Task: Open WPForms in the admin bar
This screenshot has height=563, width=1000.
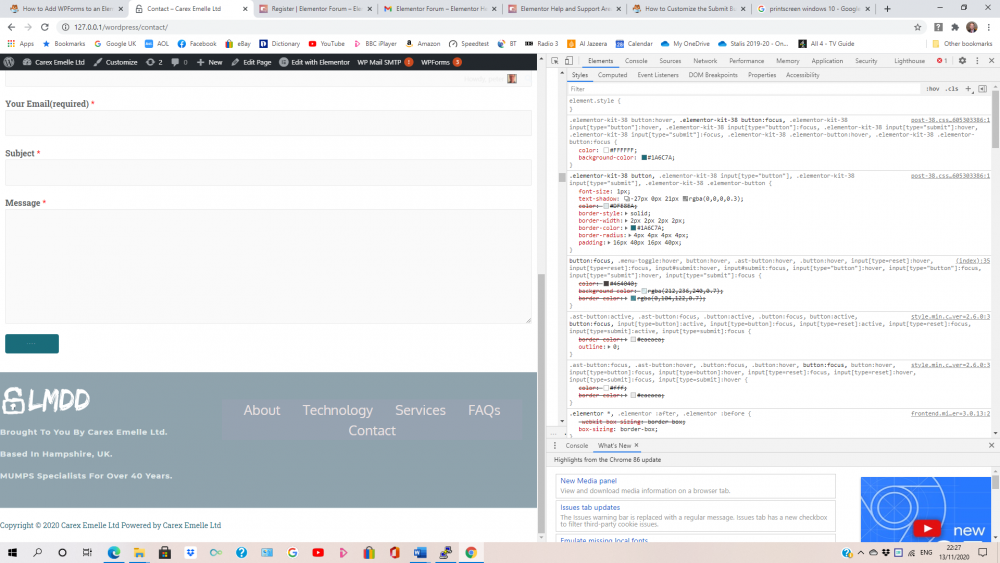Action: pyautogui.click(x=441, y=62)
